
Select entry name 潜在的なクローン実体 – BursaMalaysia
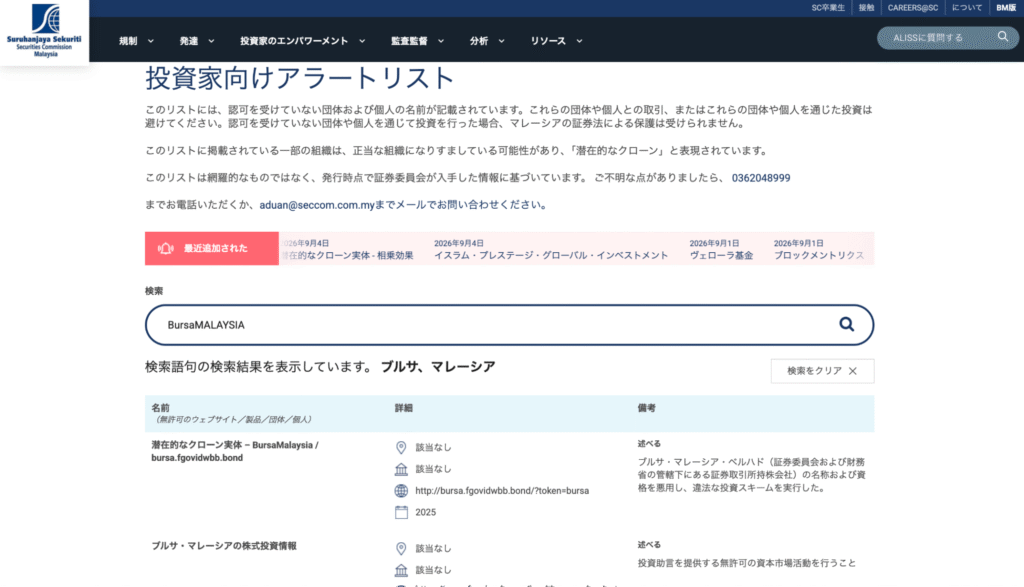click(234, 451)
